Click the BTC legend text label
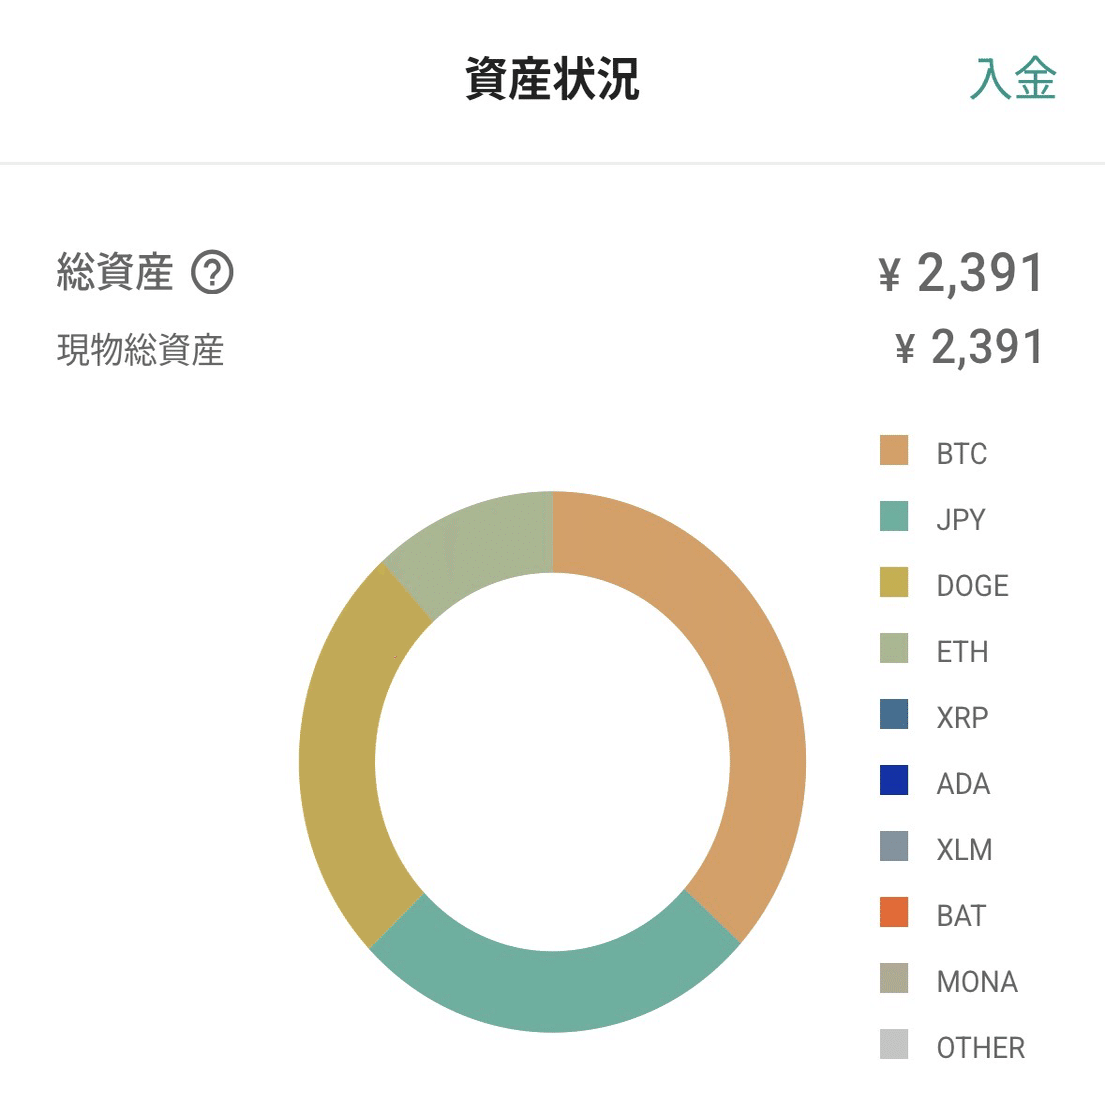The height and width of the screenshot is (1105, 1105). pos(961,453)
